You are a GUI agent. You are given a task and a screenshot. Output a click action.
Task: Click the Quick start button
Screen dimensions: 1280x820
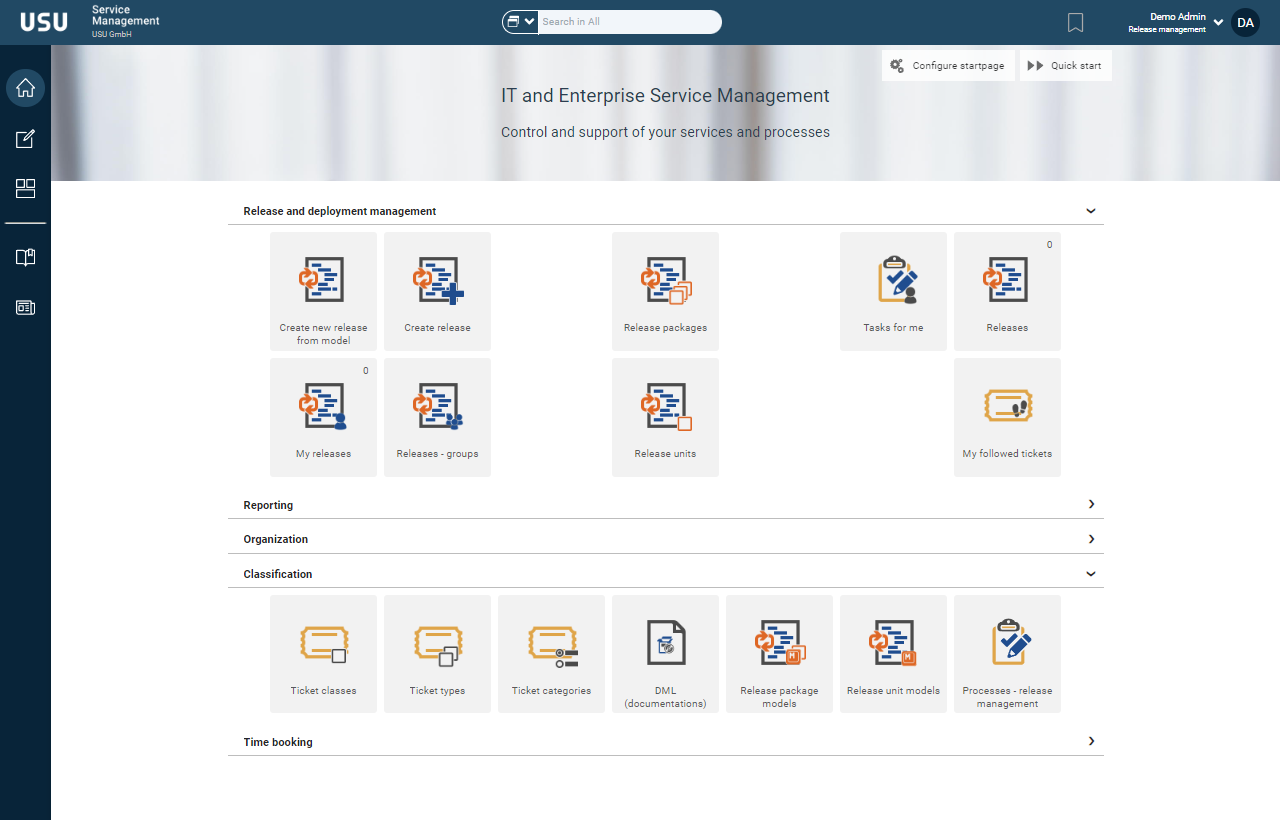(1065, 66)
